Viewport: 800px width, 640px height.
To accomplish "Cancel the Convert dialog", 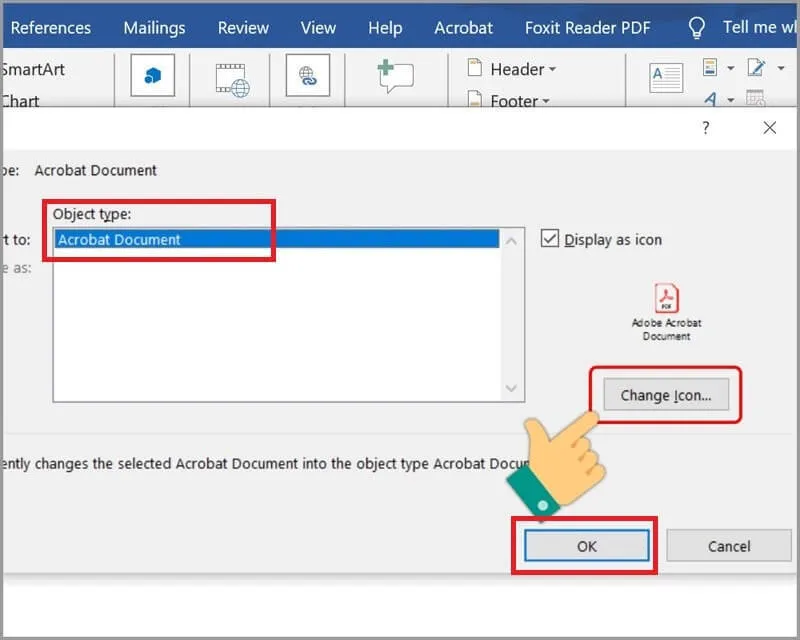I will coord(729,546).
